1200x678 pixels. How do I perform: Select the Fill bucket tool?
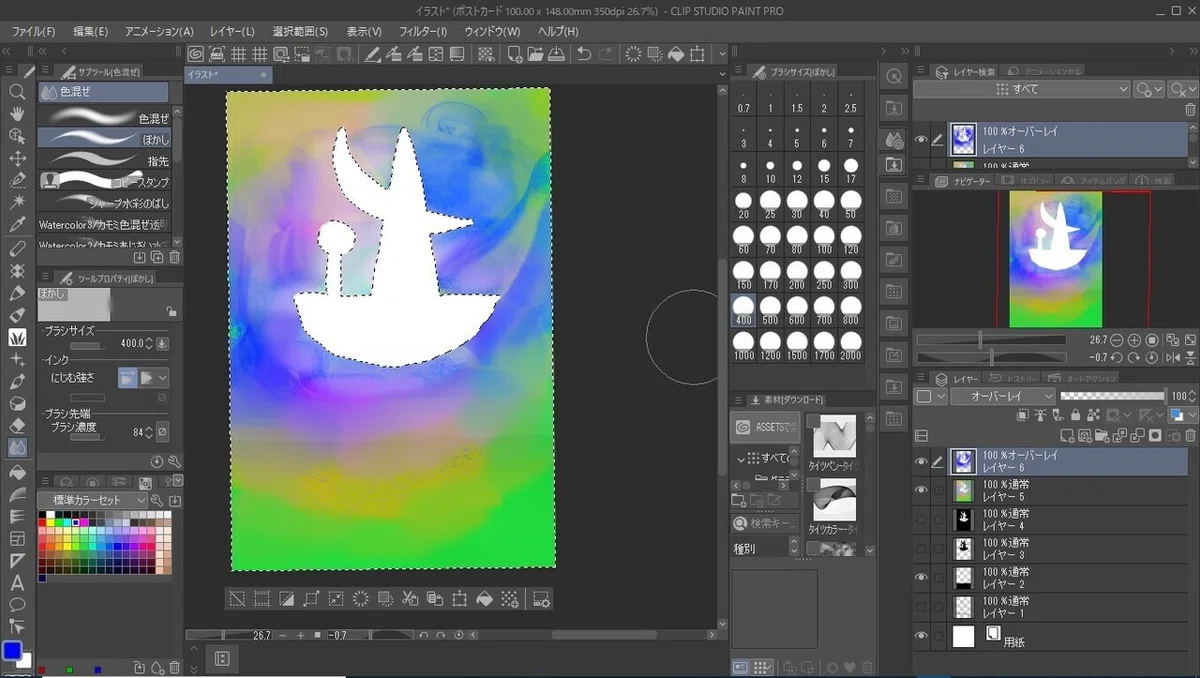coord(17,471)
